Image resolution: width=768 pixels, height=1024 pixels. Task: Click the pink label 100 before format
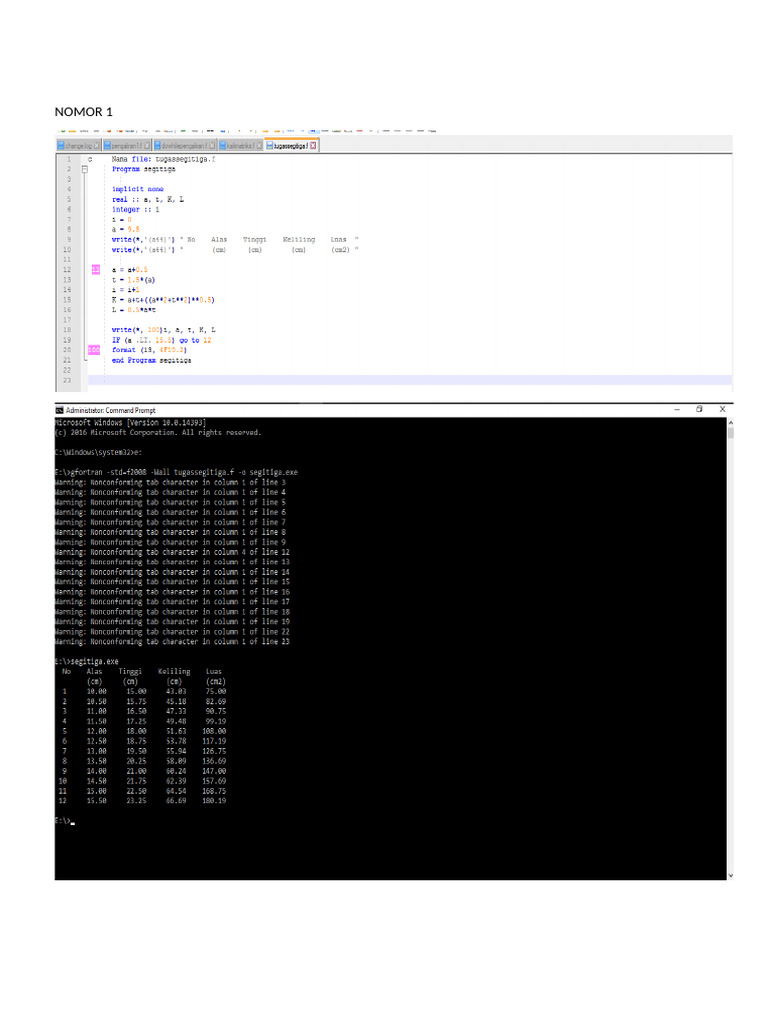(x=94, y=350)
